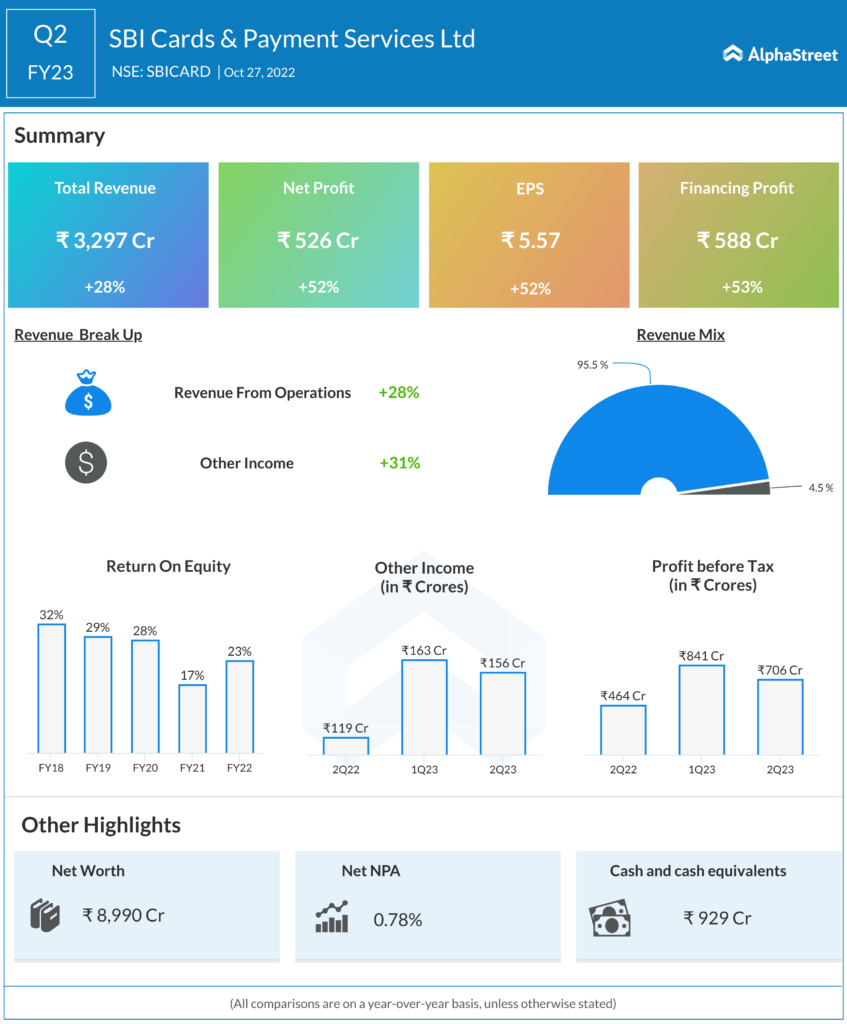Open the Net Profit summary card
847x1024 pixels.
(318, 236)
